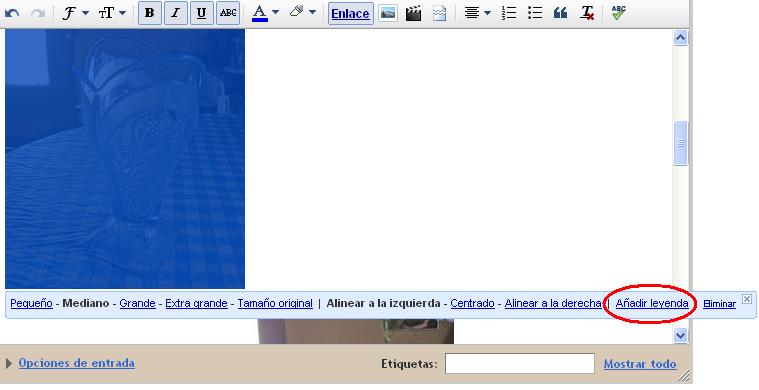The image size is (759, 390).
Task: Open the font family menu
Action: [75, 13]
